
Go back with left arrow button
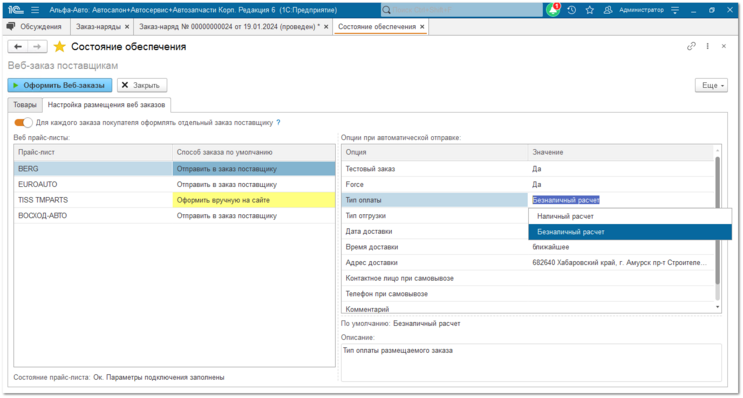(18, 46)
